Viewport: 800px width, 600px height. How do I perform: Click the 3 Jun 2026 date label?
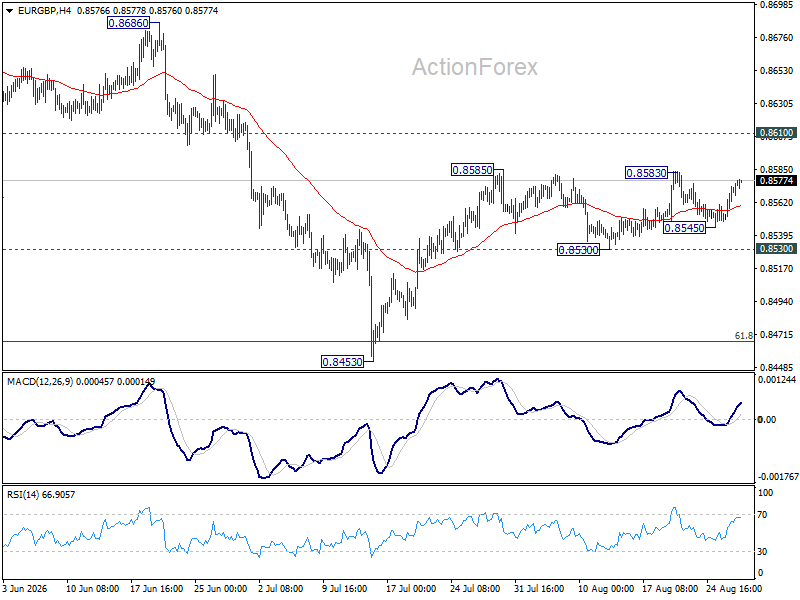coord(25,589)
